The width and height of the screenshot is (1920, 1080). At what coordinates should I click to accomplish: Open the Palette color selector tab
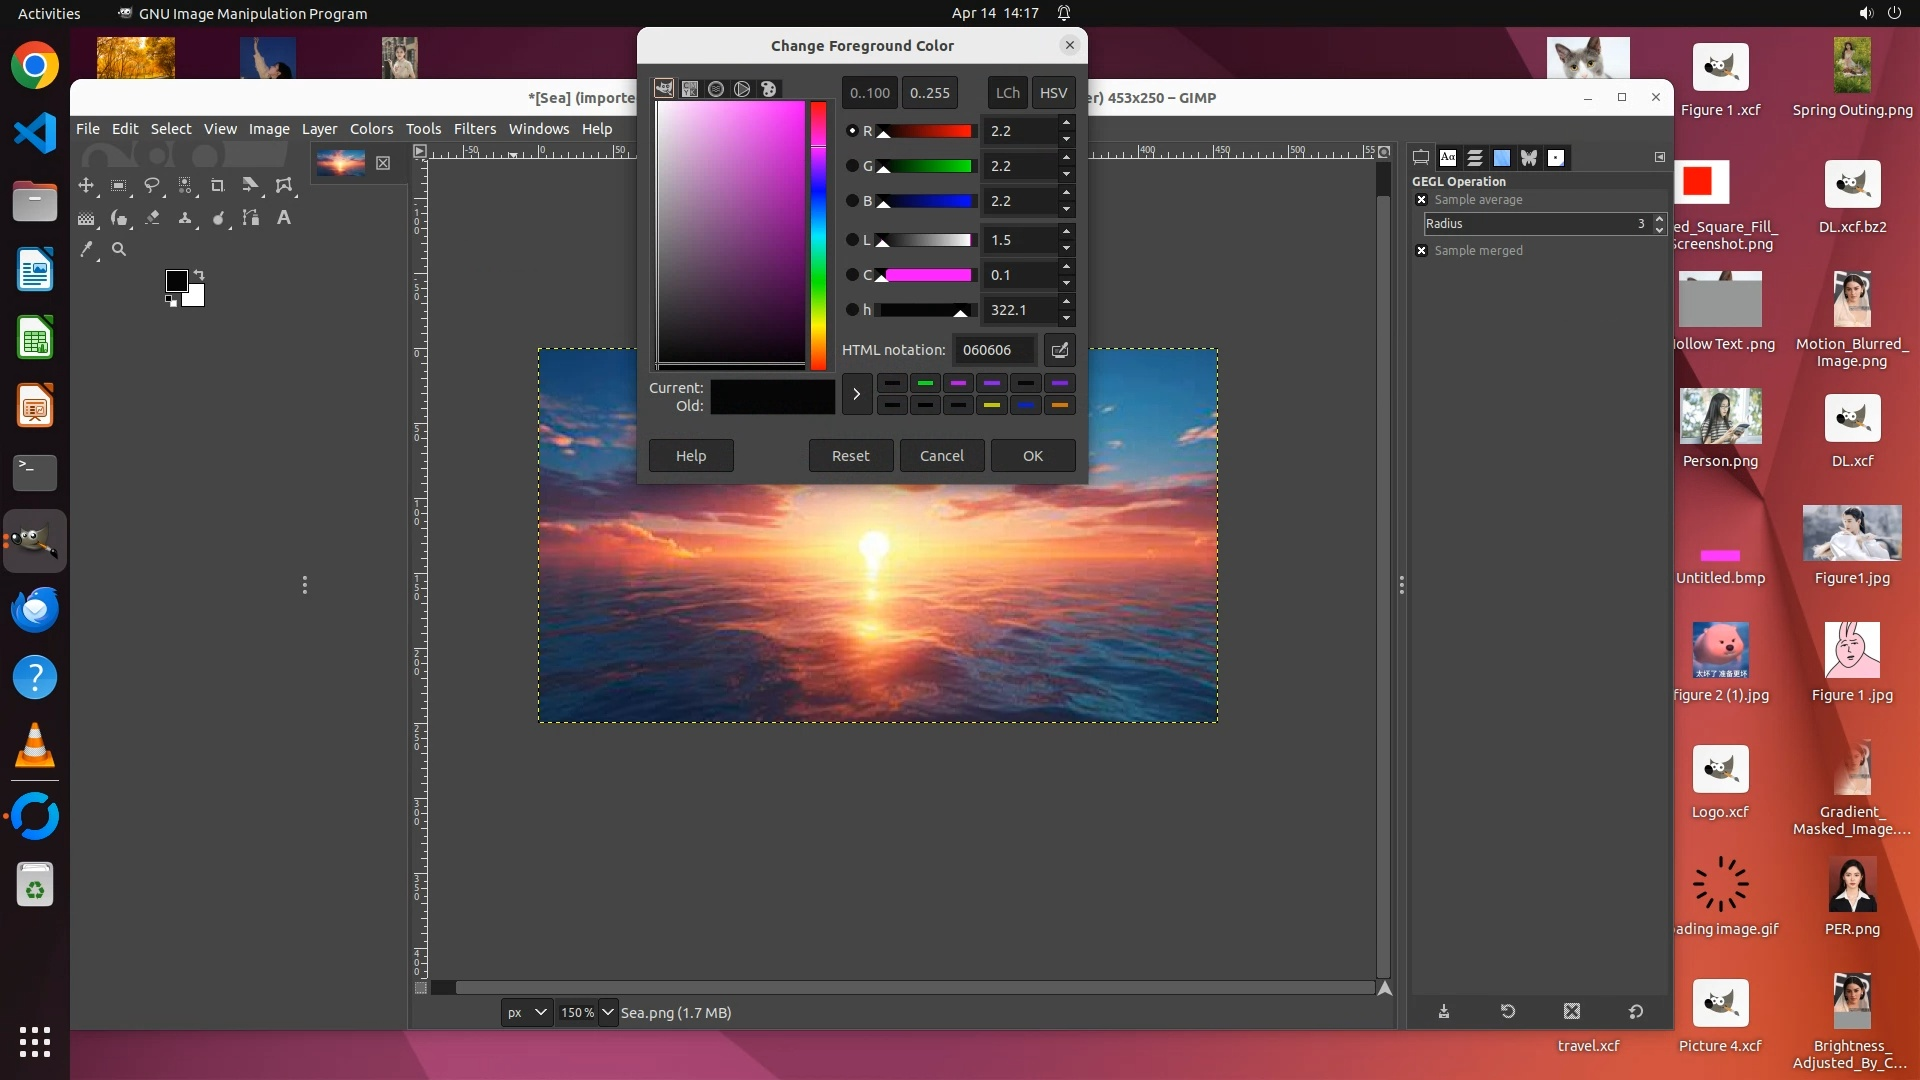768,89
